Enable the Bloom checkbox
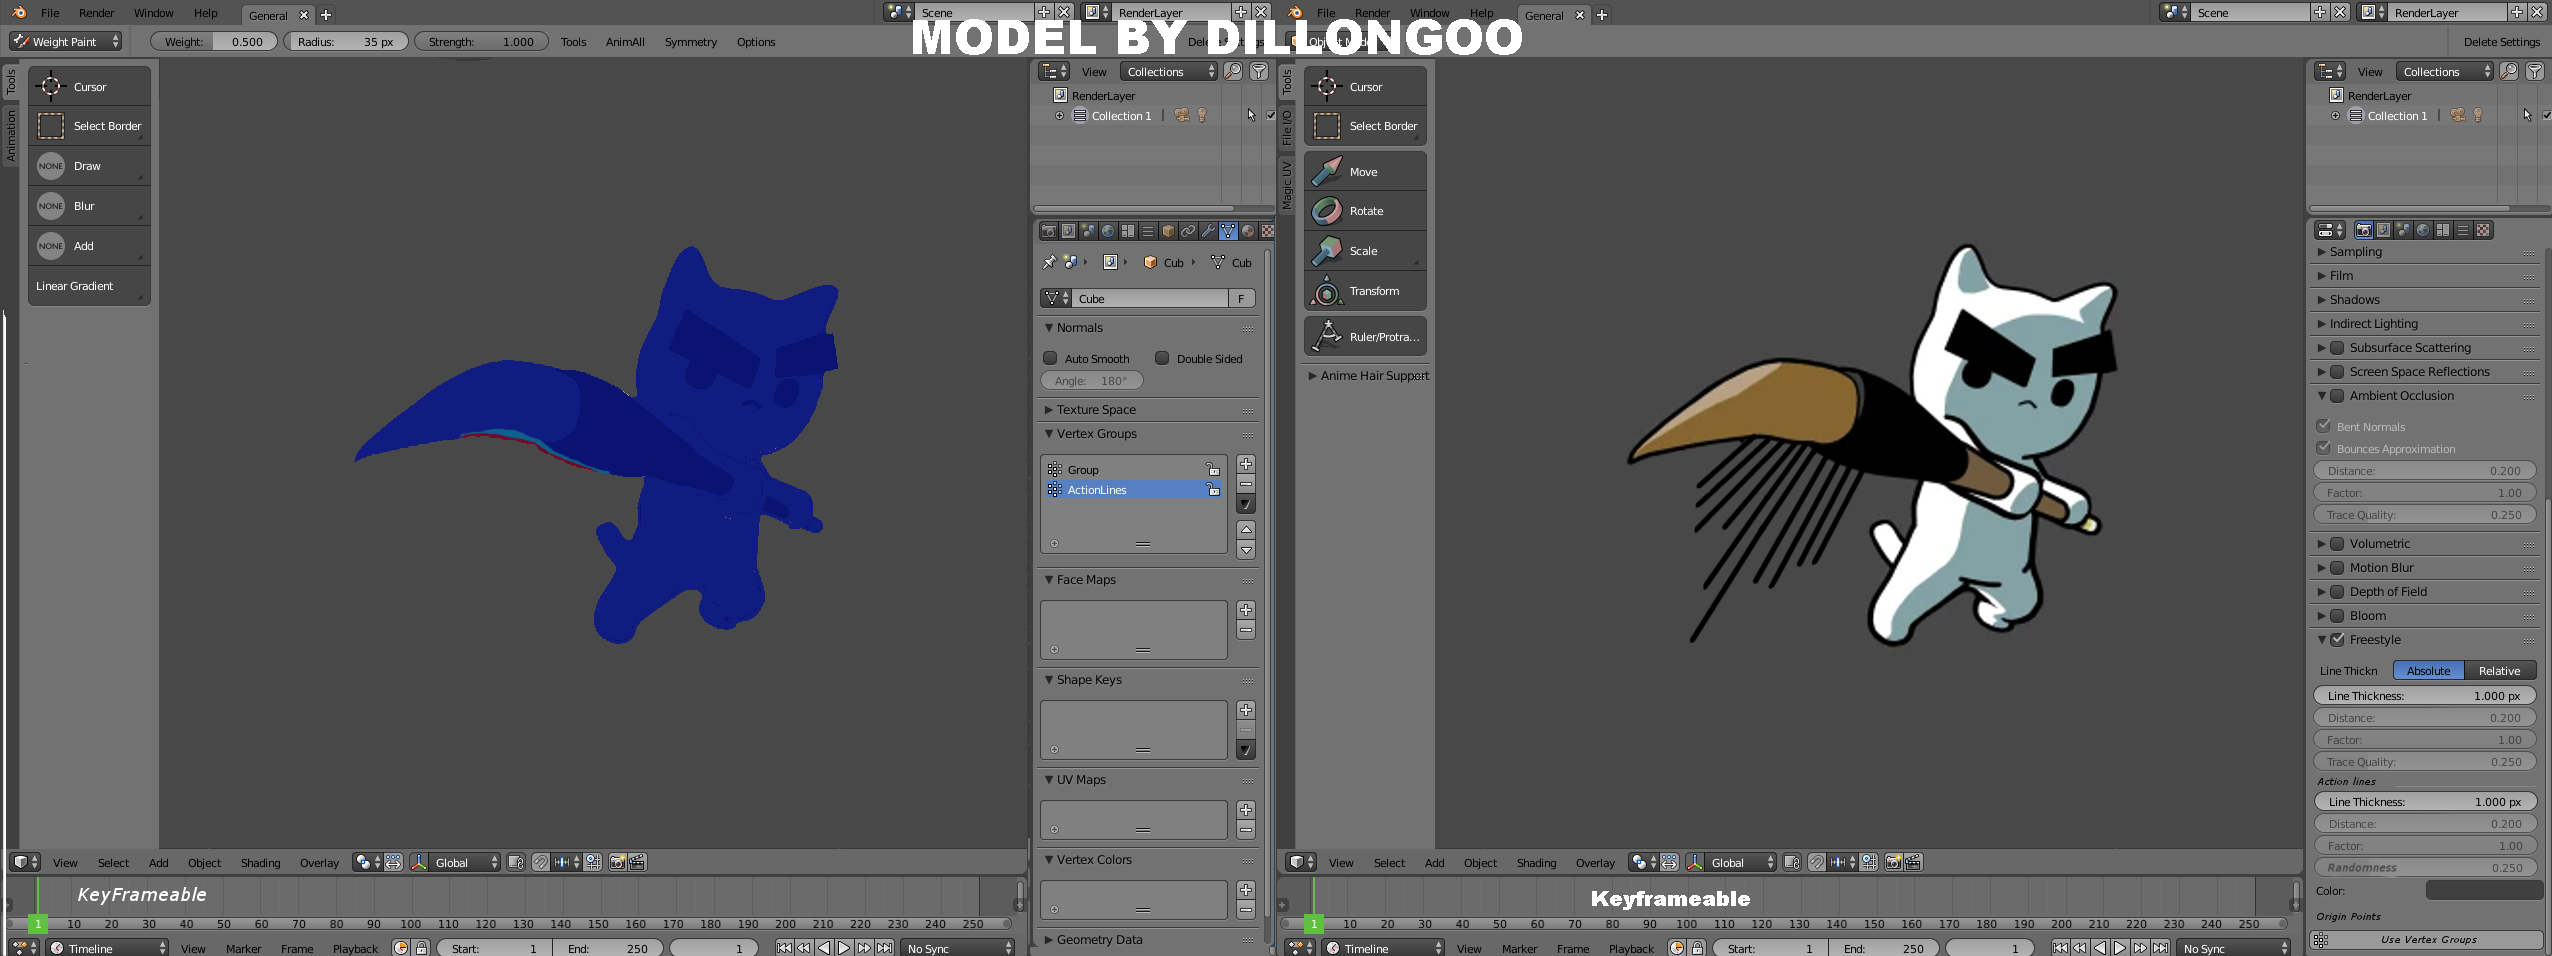The height and width of the screenshot is (956, 2552). click(2337, 616)
